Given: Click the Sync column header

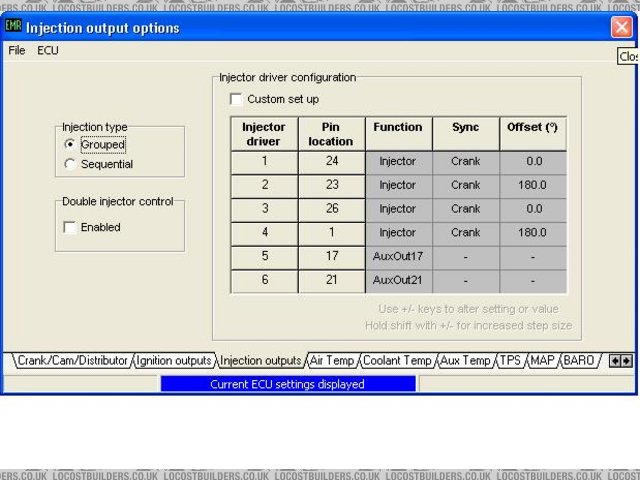Looking at the screenshot, I should click(466, 134).
